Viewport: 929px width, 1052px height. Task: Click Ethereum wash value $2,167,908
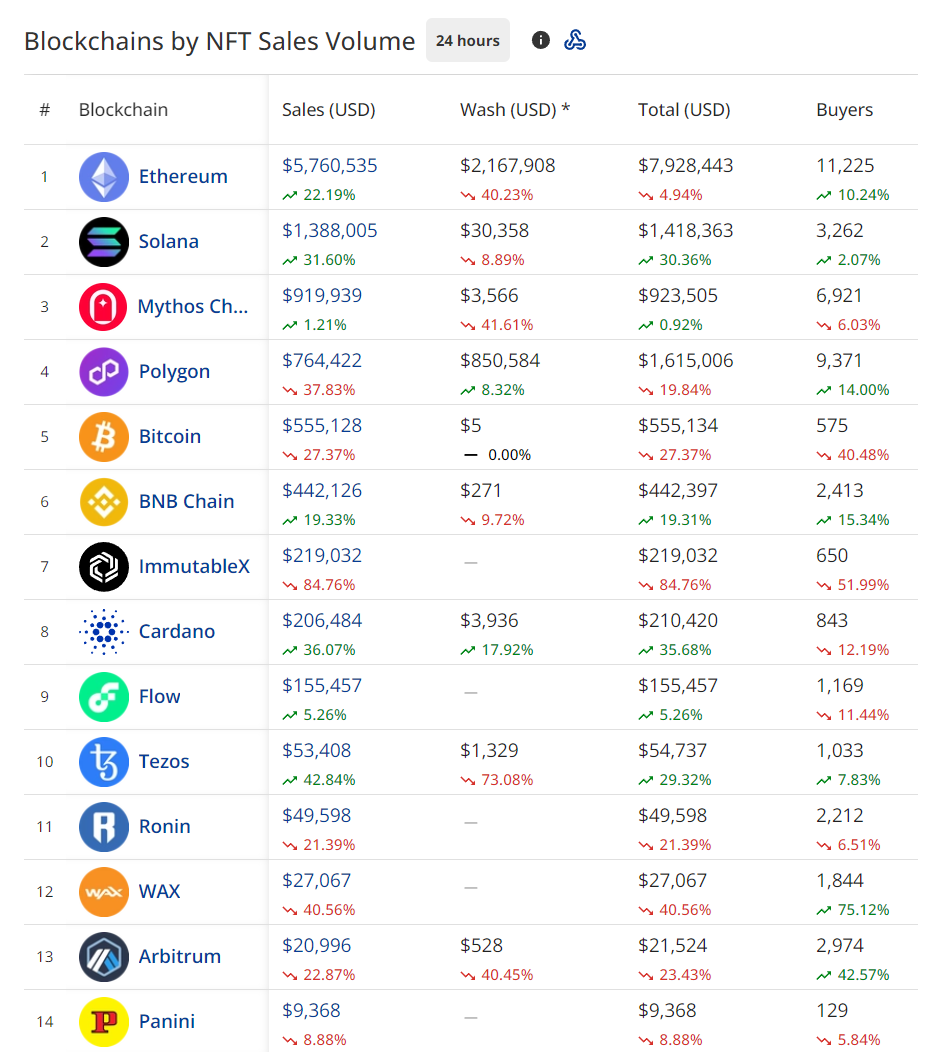508,166
